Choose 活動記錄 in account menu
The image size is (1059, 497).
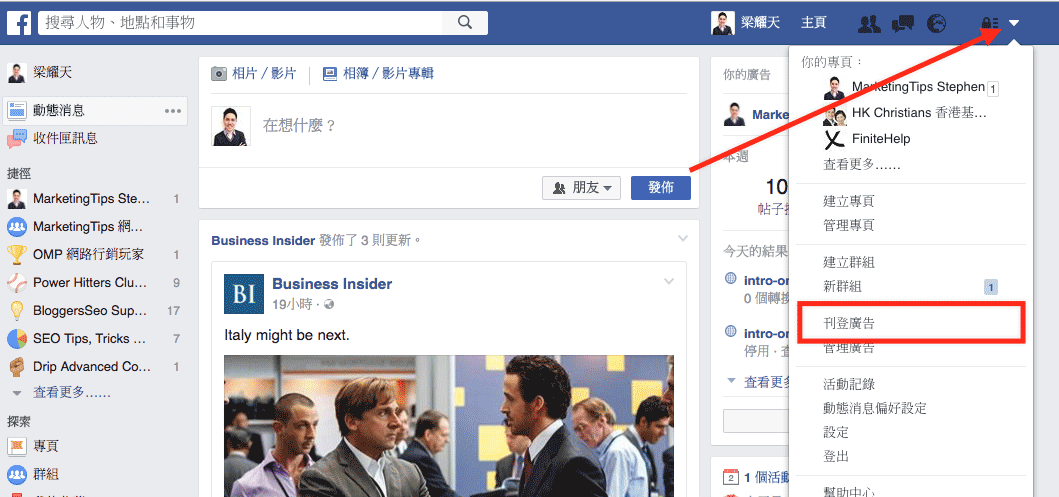click(849, 384)
